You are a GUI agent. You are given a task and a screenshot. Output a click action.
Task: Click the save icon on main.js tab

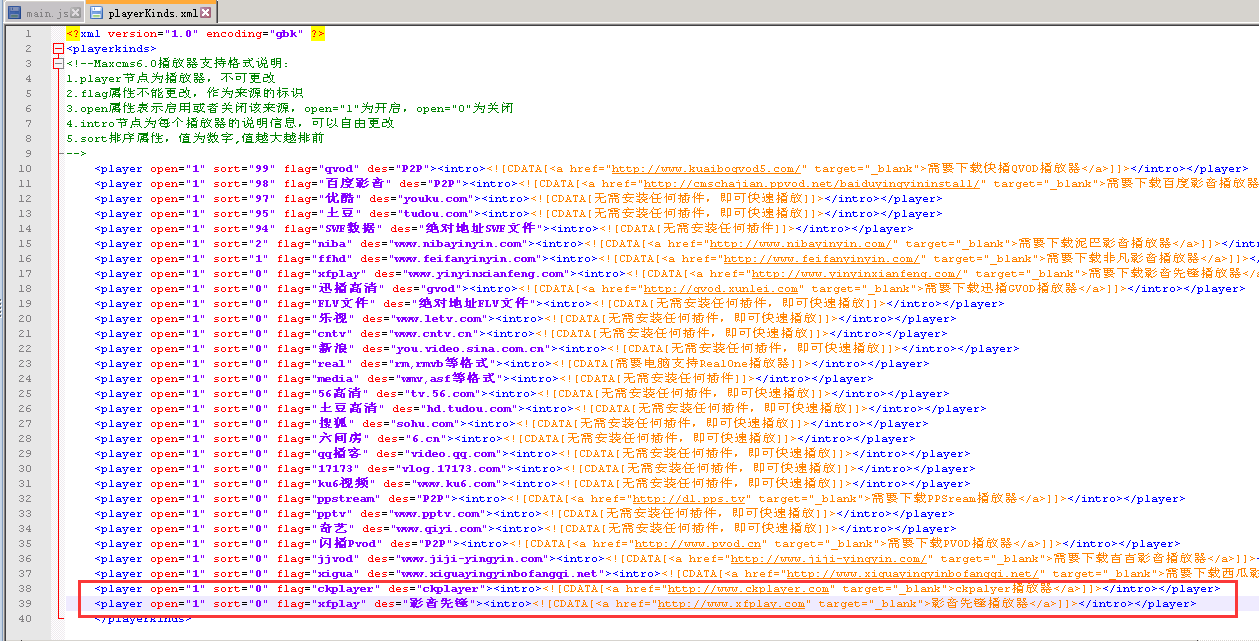click(x=14, y=13)
